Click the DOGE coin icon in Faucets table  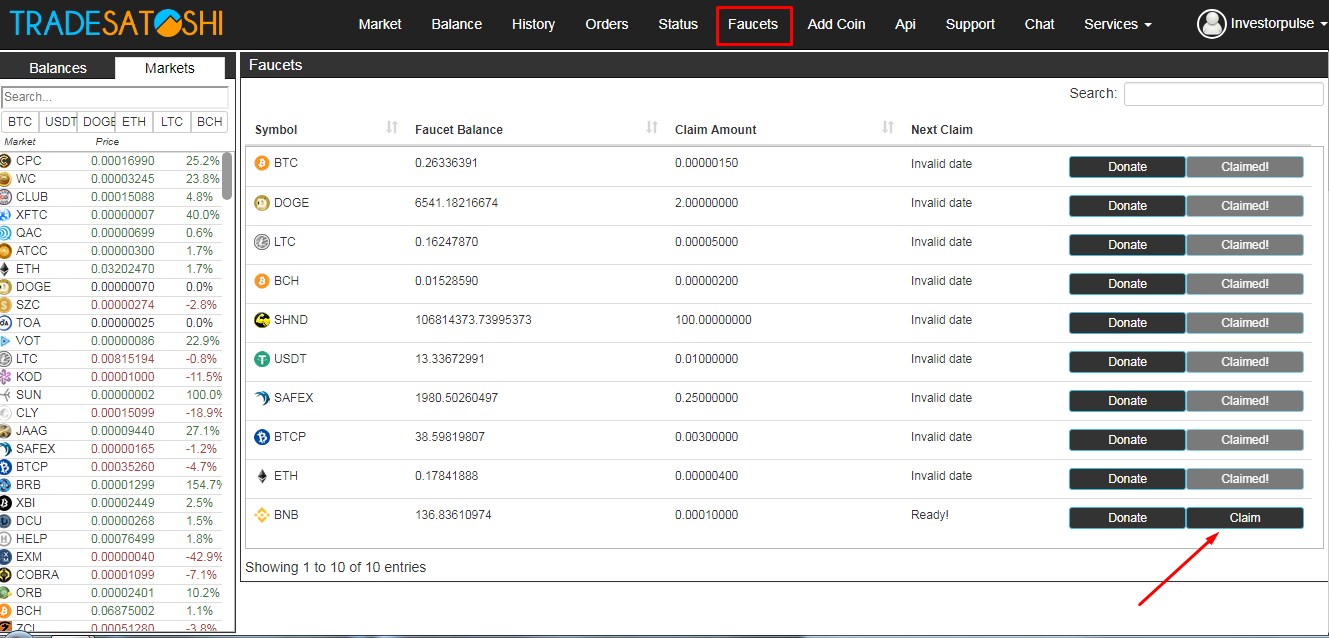(262, 203)
